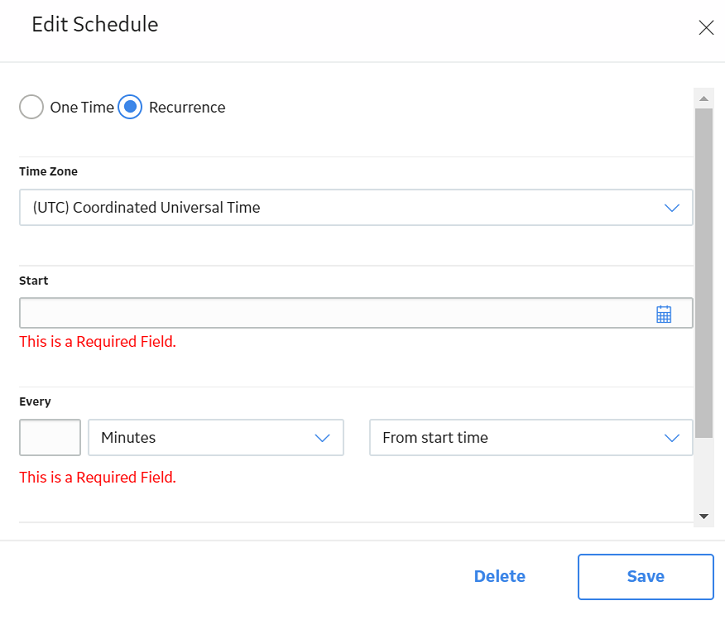This screenshot has height=620, width=725.
Task: Click the Delete button
Action: click(499, 577)
